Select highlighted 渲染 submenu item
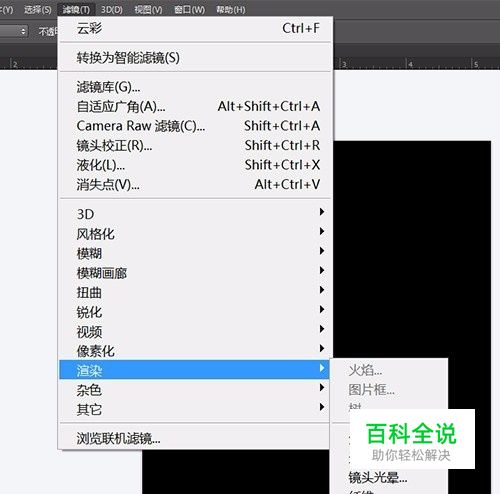 [x=194, y=370]
